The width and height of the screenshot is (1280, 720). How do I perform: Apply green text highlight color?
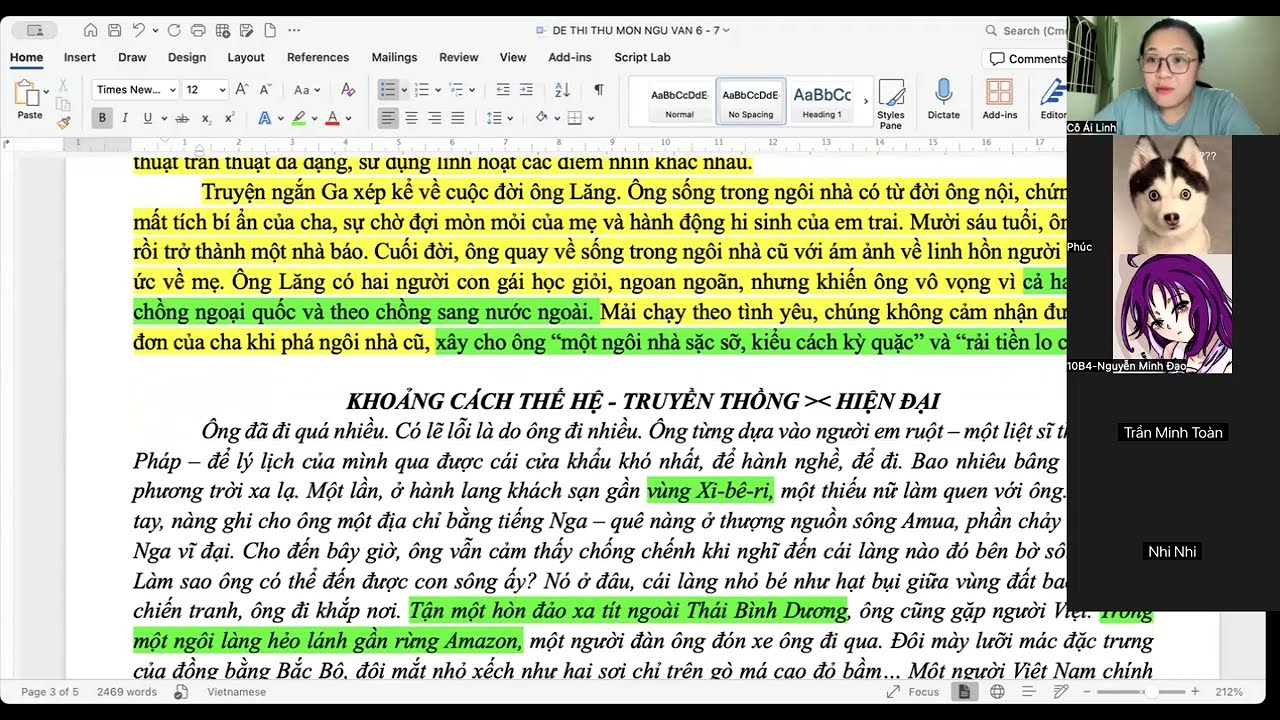pyautogui.click(x=298, y=118)
